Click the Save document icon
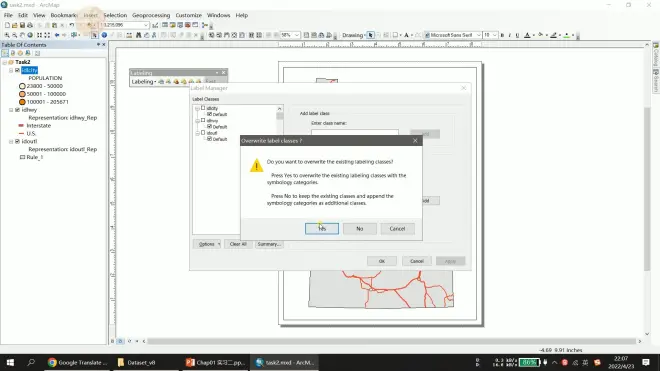 22,25
